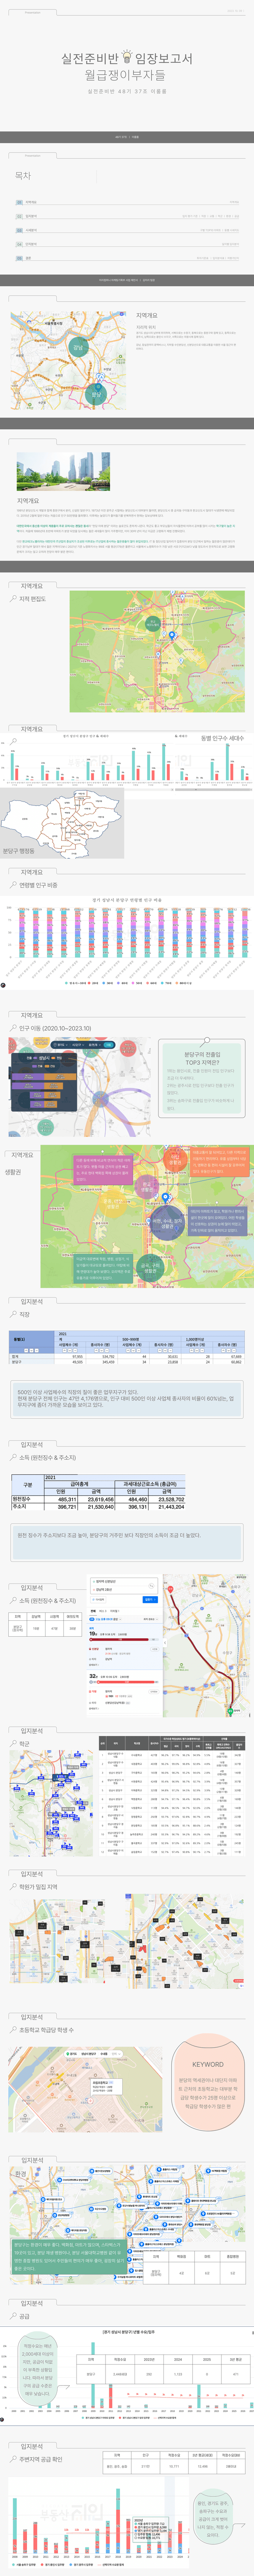Click the '지역 현방도' heading

point(32,599)
